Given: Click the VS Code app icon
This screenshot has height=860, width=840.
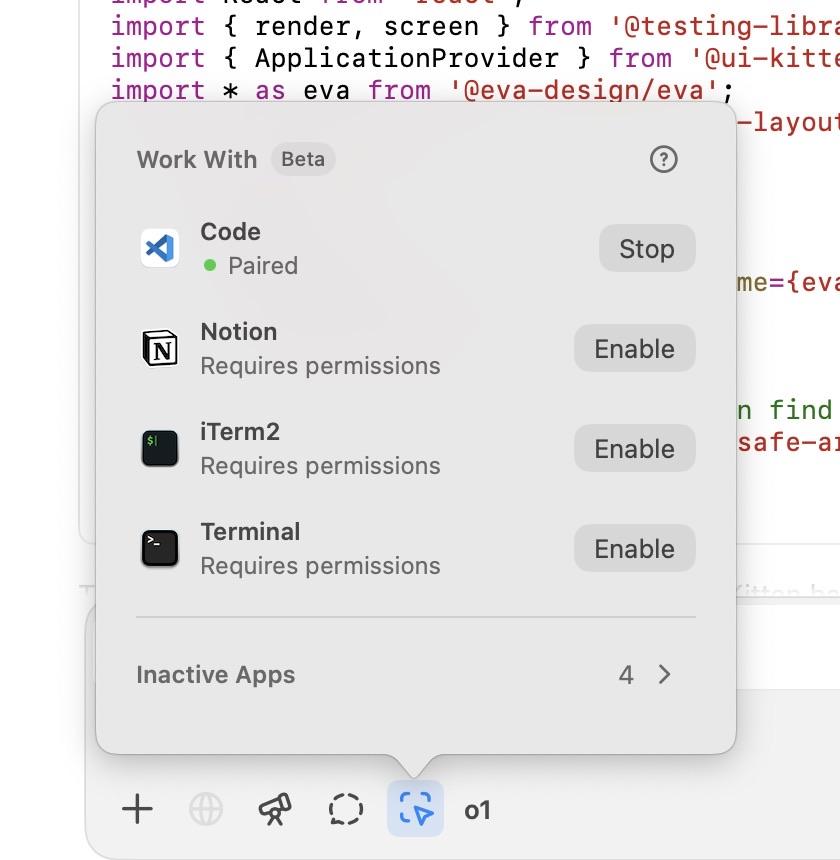Looking at the screenshot, I should (x=160, y=248).
